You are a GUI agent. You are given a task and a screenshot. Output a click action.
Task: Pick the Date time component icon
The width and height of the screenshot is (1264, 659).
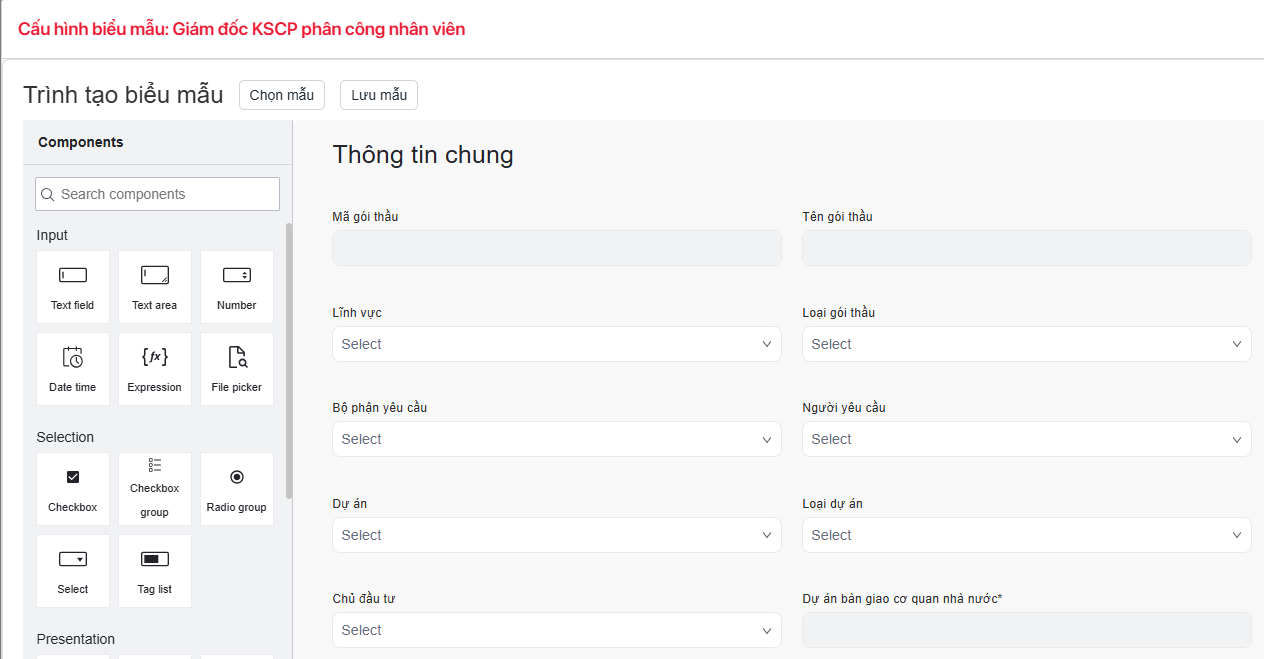[x=73, y=358]
